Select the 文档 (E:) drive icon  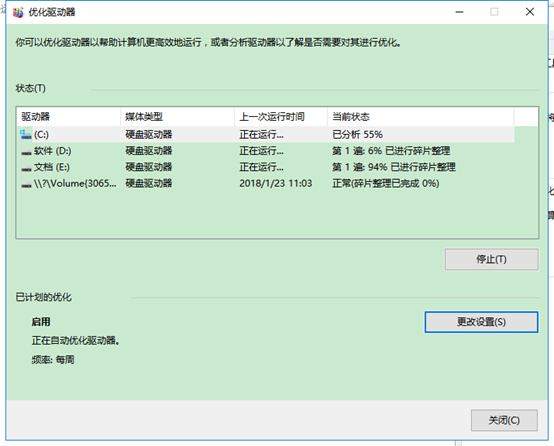(26, 169)
